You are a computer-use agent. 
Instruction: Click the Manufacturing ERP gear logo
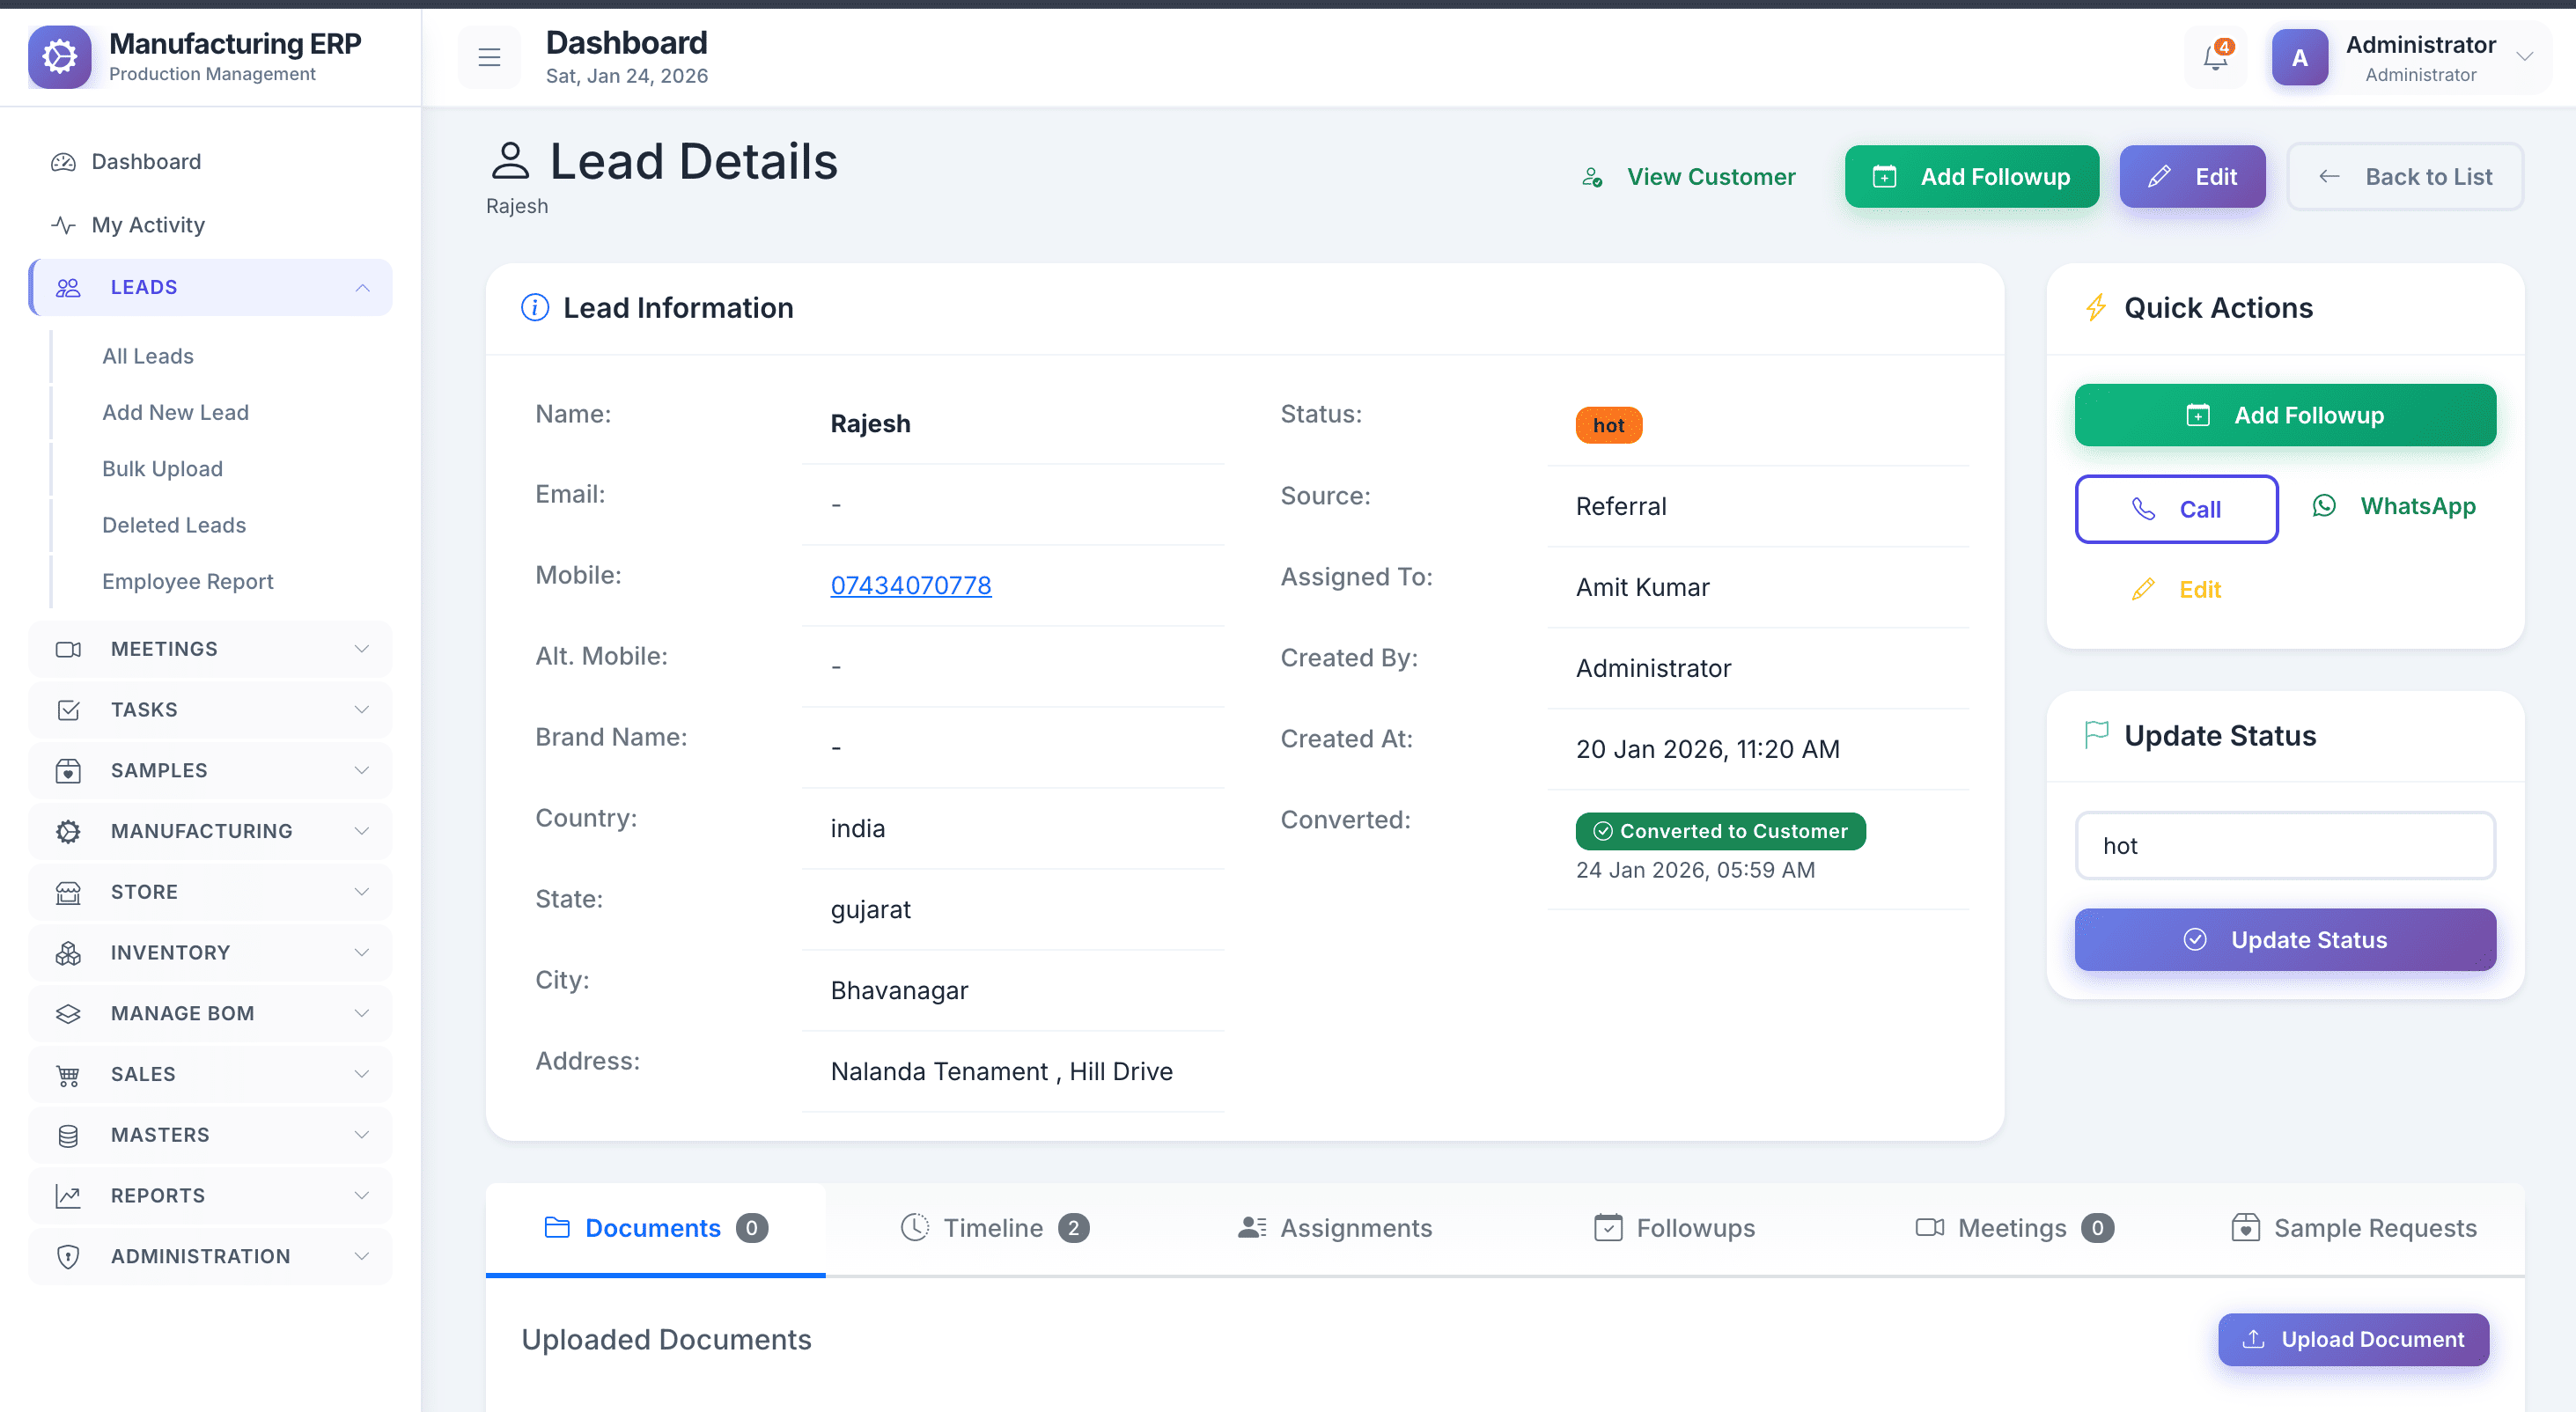tap(60, 57)
